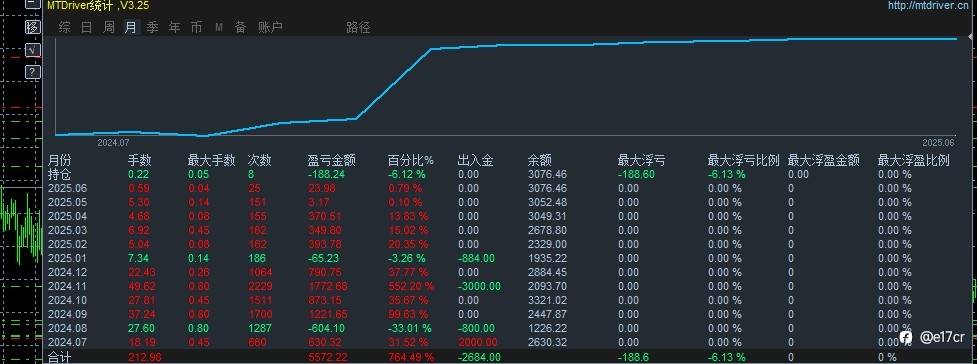Open the 备 notes tab
Image resolution: width=977 pixels, height=364 pixels.
tap(241, 27)
